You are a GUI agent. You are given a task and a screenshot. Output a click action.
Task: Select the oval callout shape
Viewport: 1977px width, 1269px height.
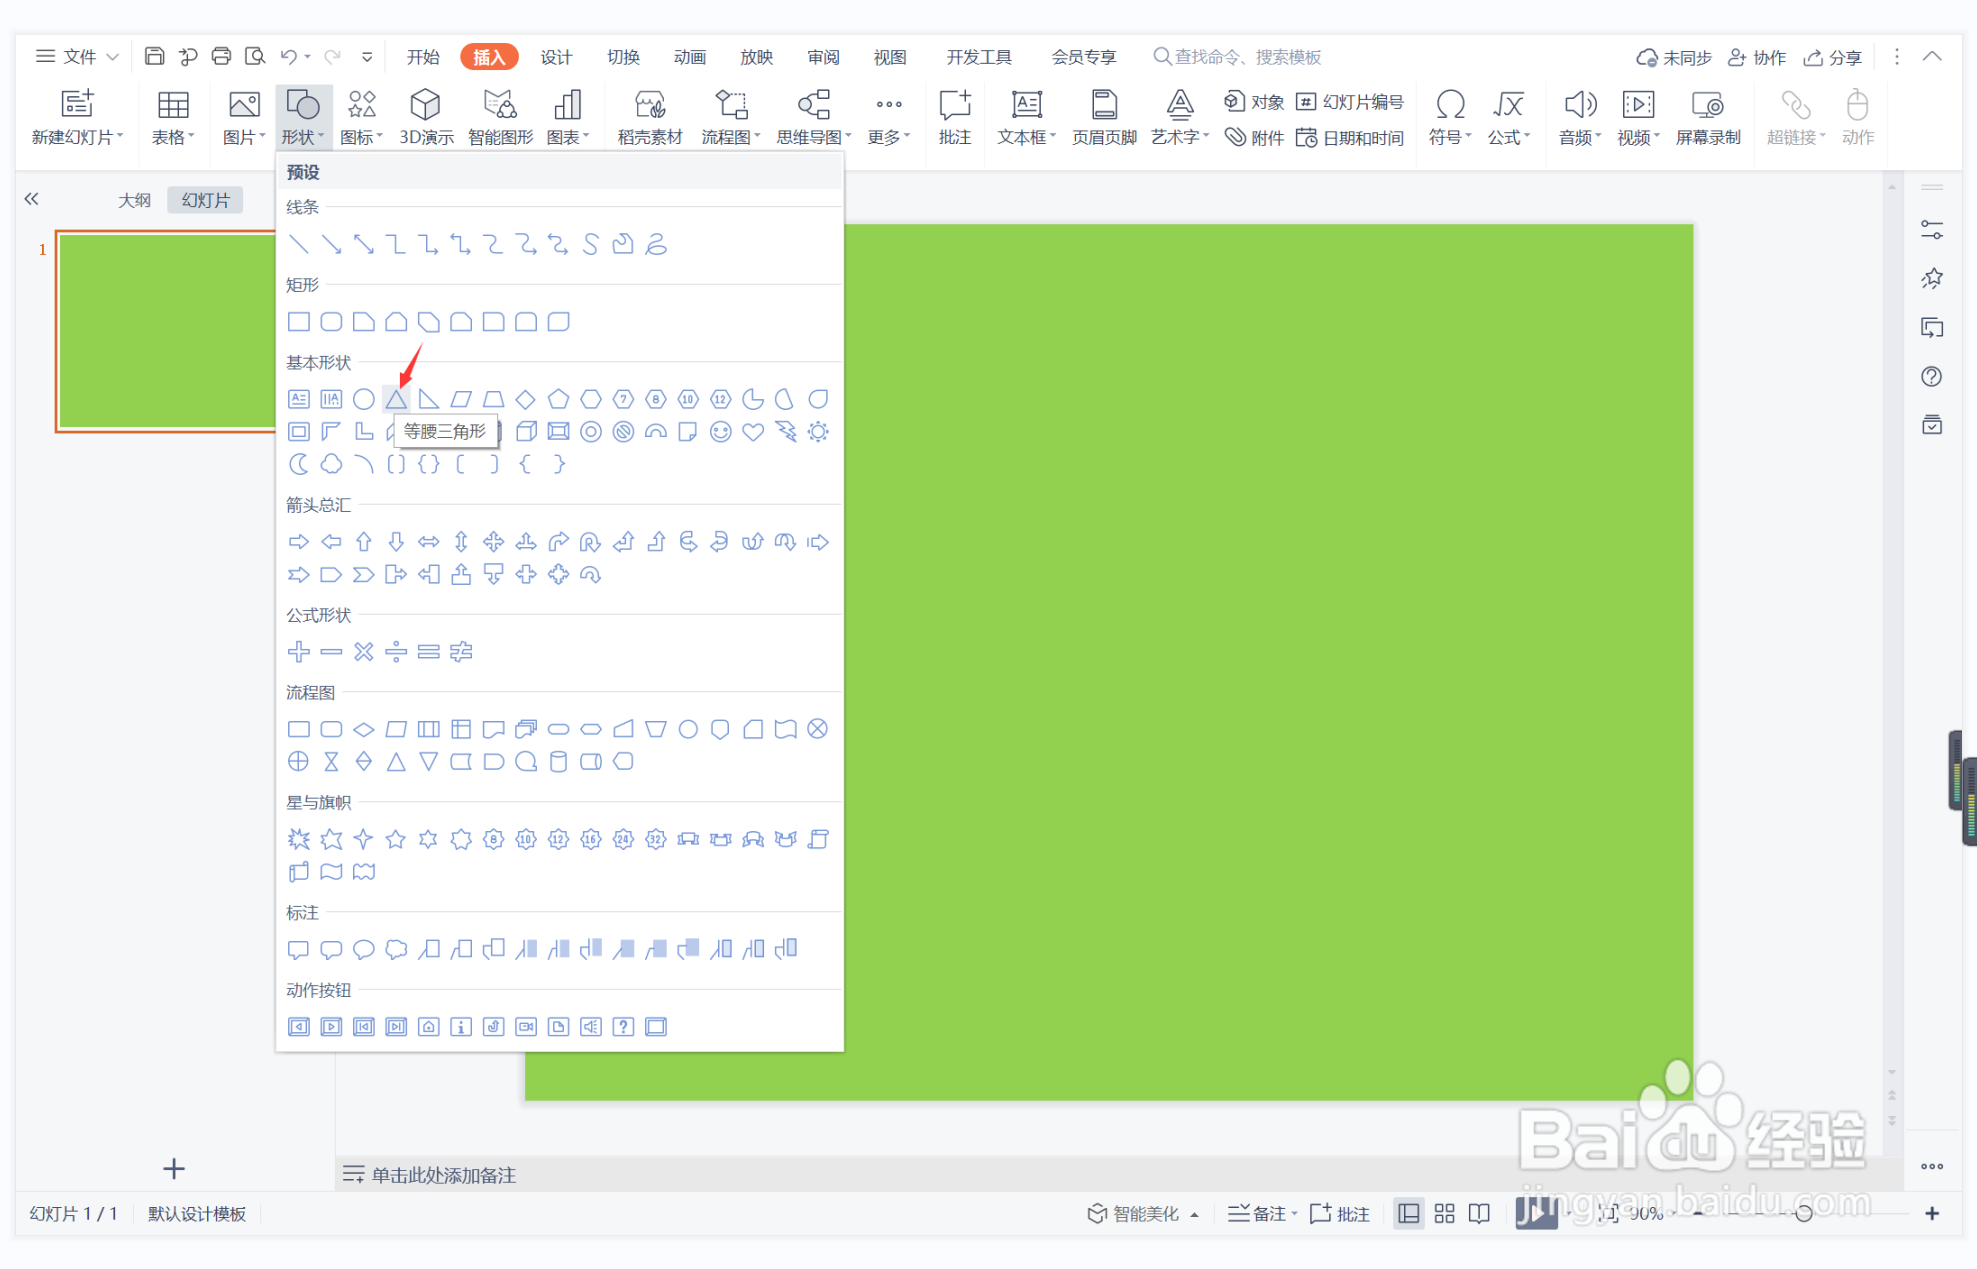(x=363, y=949)
